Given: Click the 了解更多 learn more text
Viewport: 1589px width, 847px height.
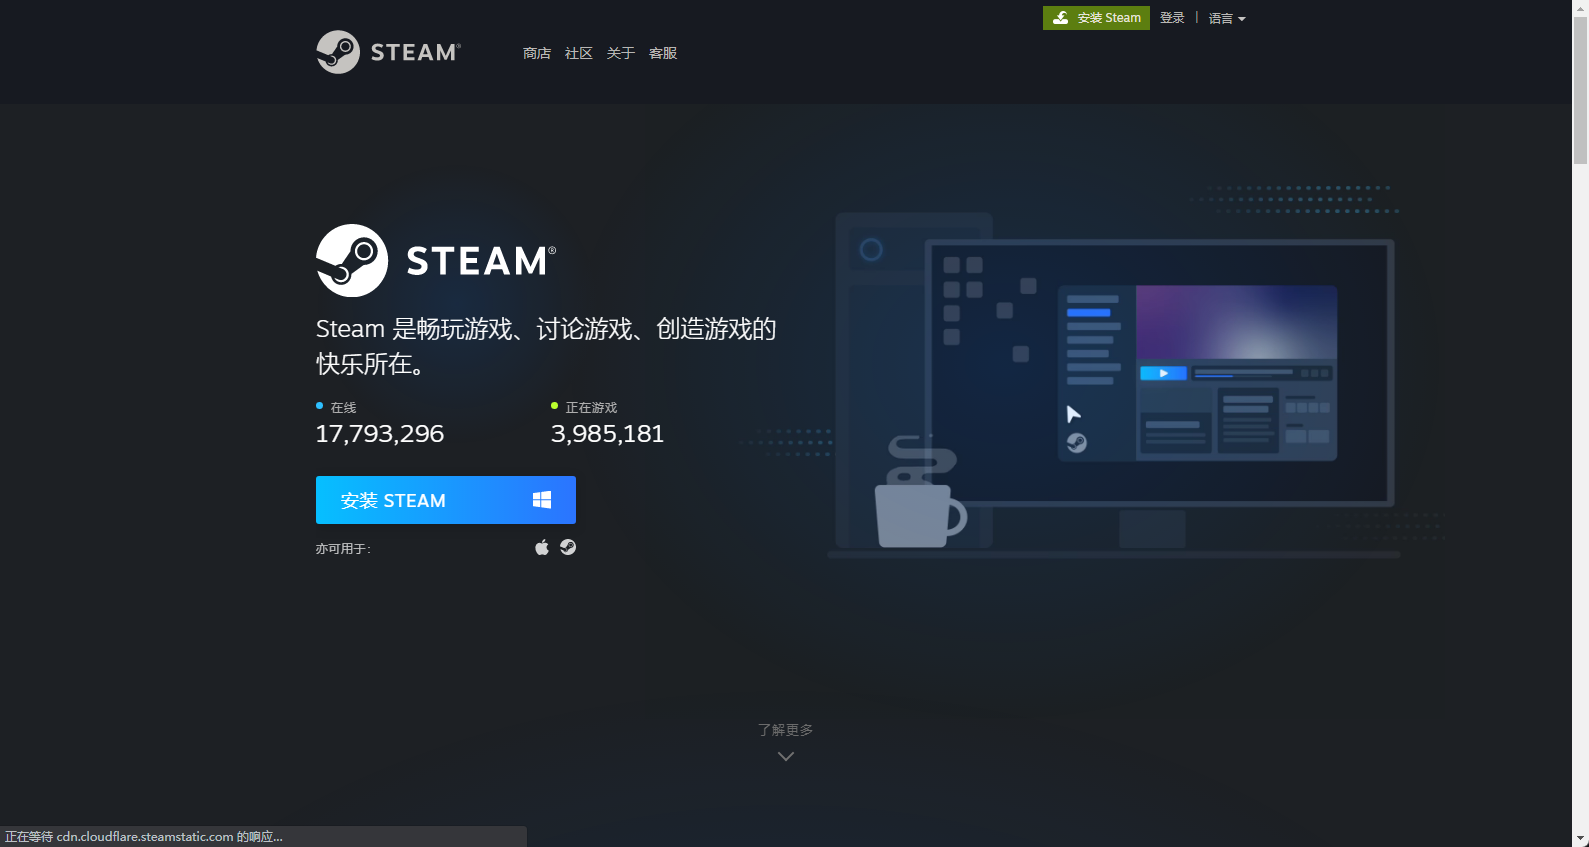Looking at the screenshot, I should tap(786, 730).
